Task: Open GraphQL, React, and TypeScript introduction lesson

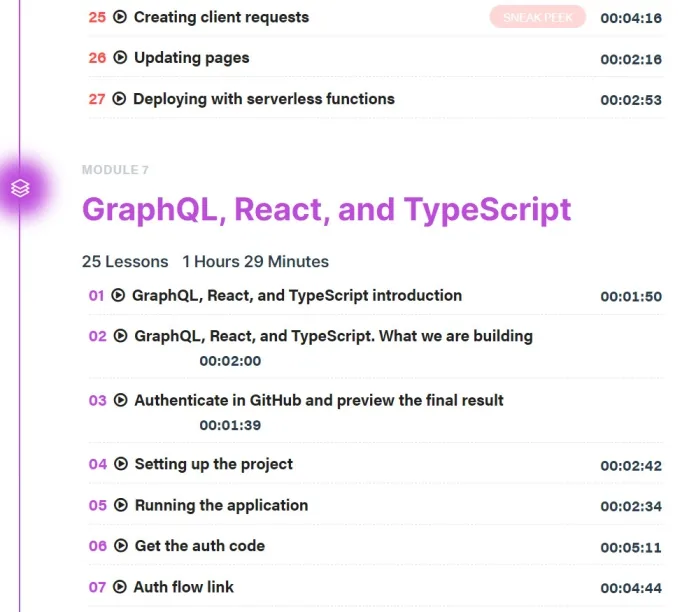Action: click(x=297, y=295)
